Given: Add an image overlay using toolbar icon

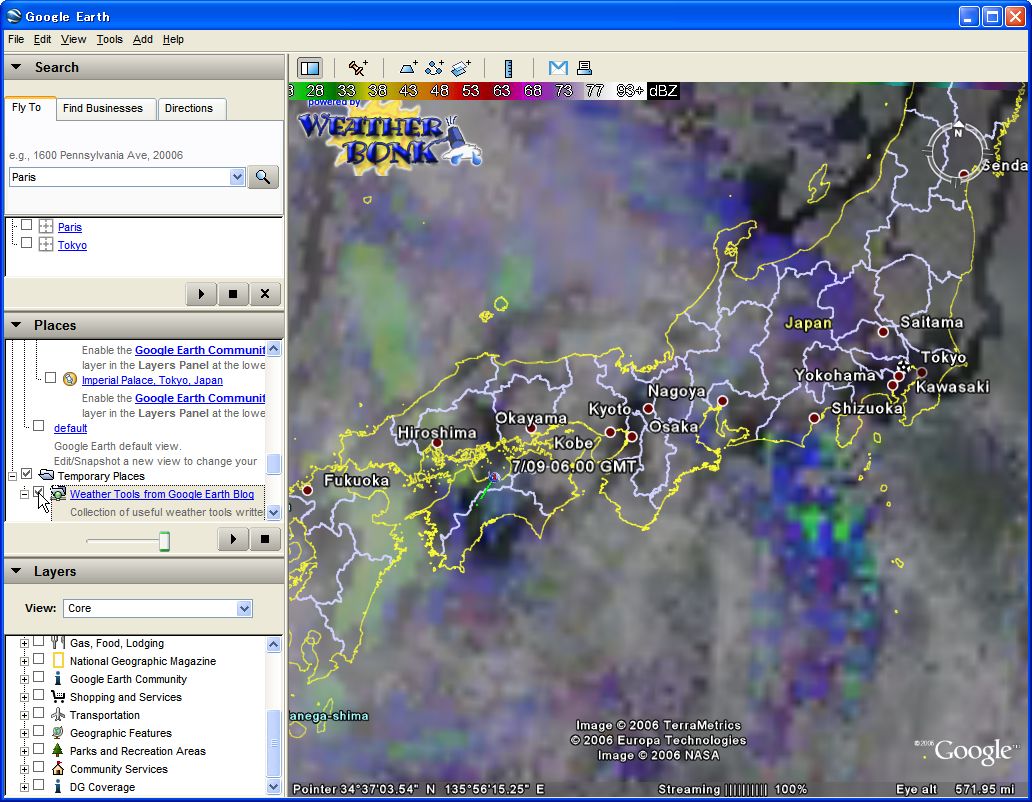Looking at the screenshot, I should pos(461,68).
